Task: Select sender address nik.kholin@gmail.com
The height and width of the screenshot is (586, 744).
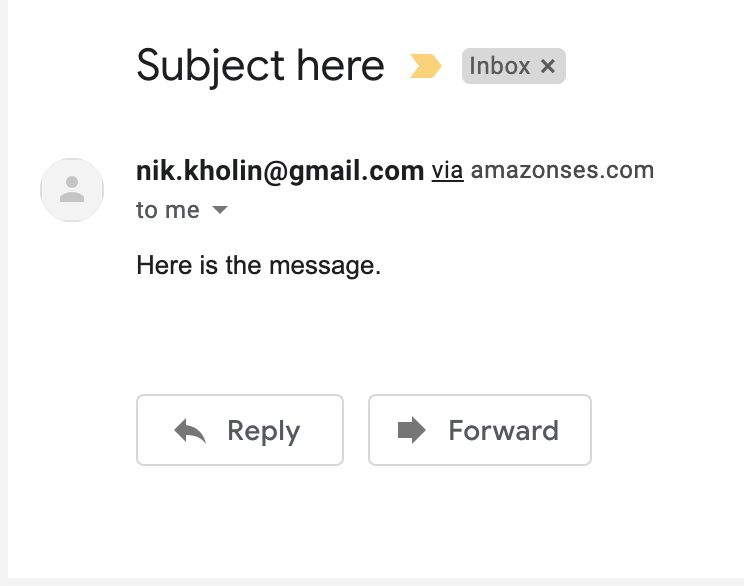Action: pyautogui.click(x=280, y=171)
